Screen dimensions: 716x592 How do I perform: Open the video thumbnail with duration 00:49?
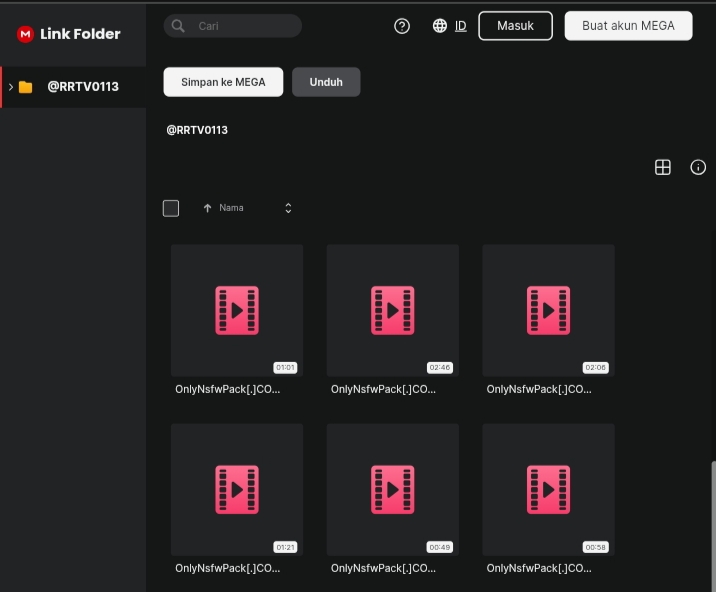(x=393, y=490)
